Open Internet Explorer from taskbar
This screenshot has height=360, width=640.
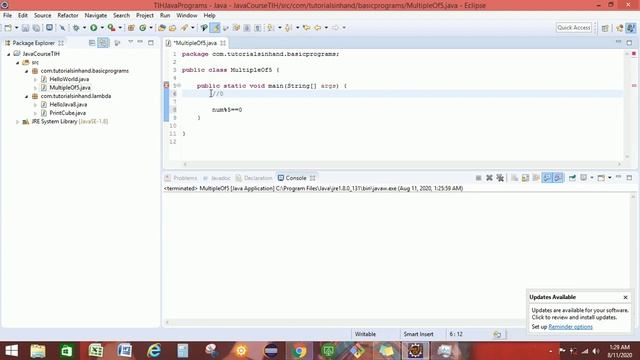tap(154, 351)
